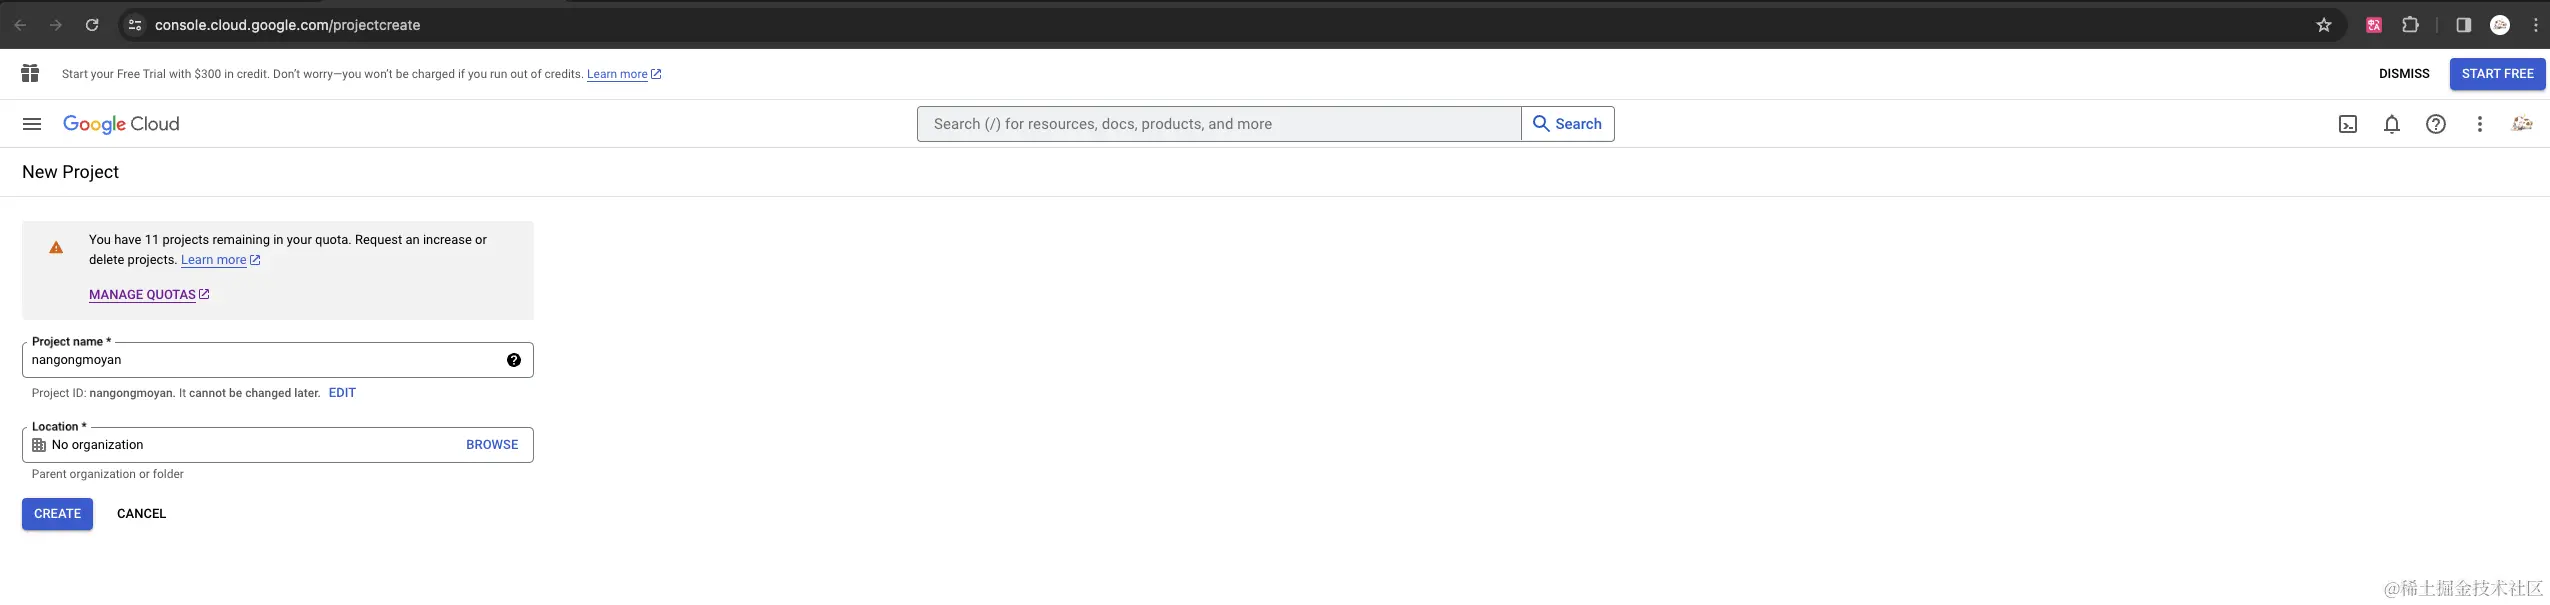
Task: Open the Google Cloud navigation hamburger menu
Action: click(x=32, y=124)
